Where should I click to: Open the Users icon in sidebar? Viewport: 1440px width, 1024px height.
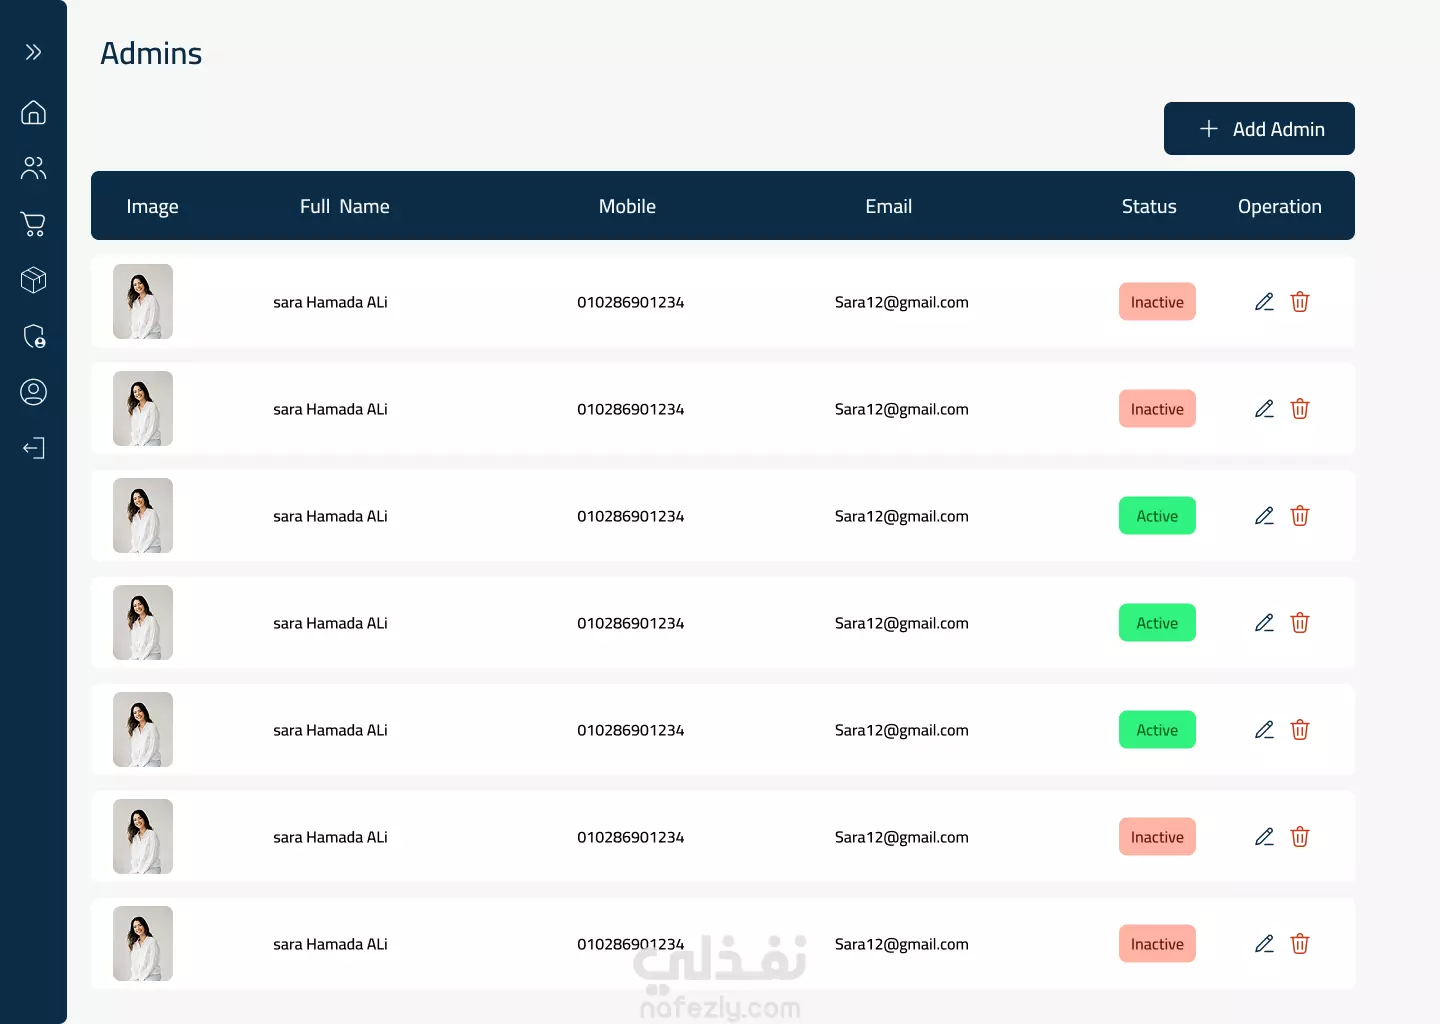33,168
